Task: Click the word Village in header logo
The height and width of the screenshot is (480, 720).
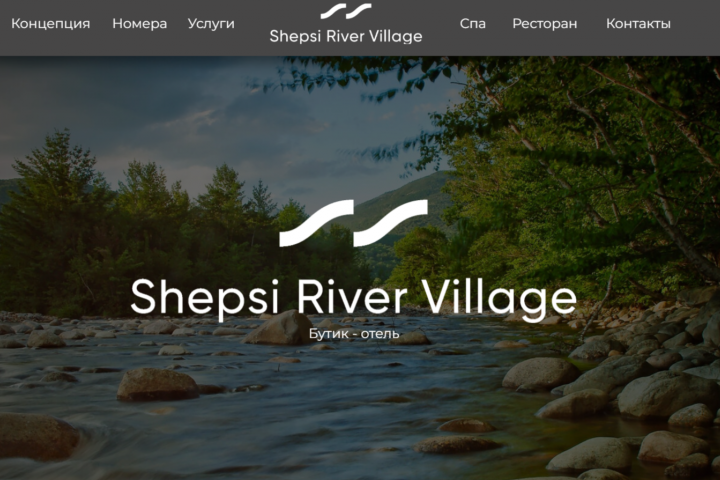Action: (395, 36)
